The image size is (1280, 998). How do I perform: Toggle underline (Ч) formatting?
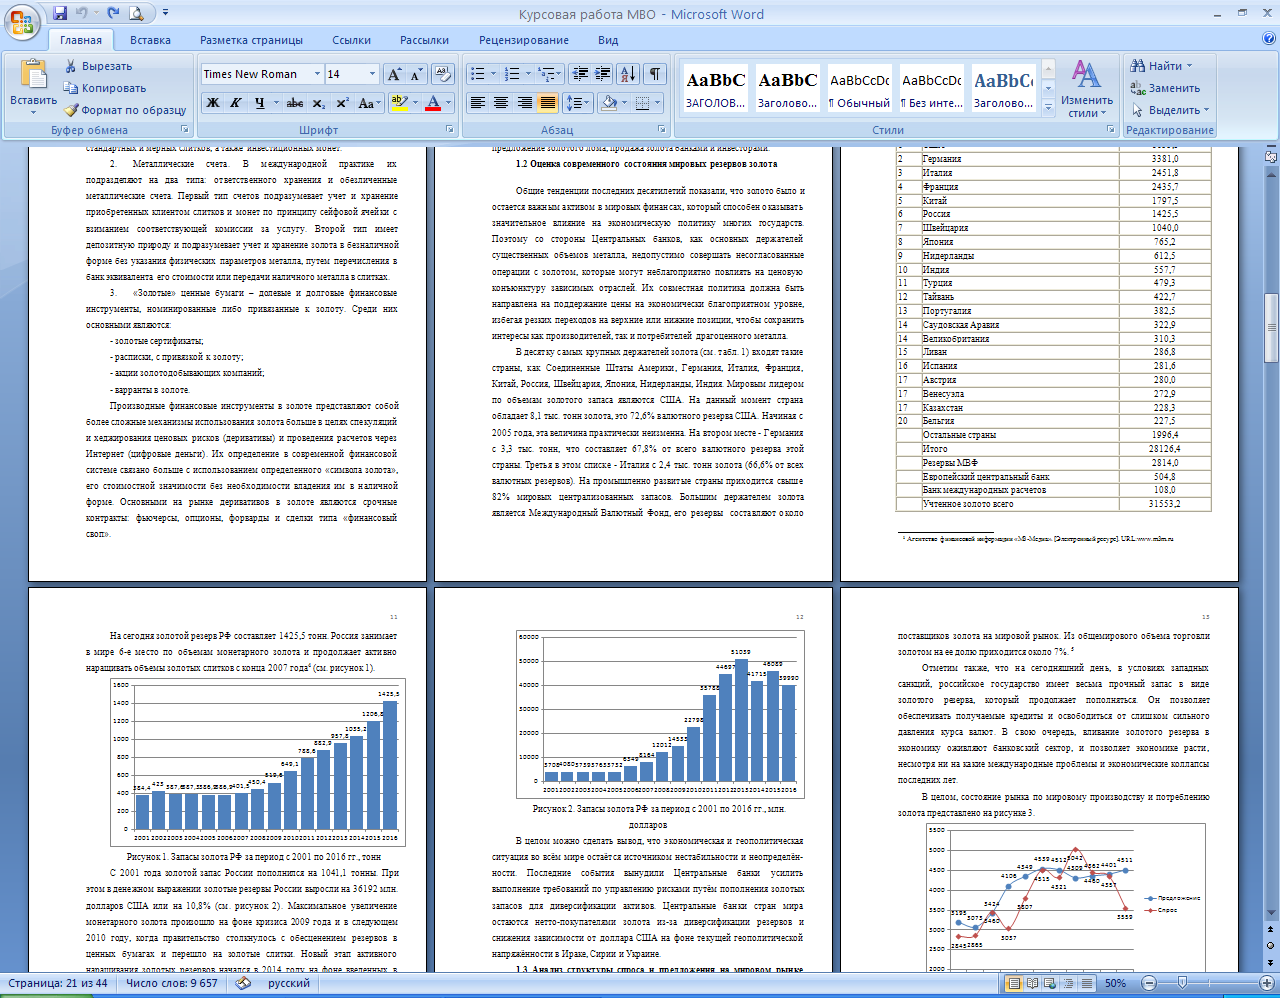259,103
